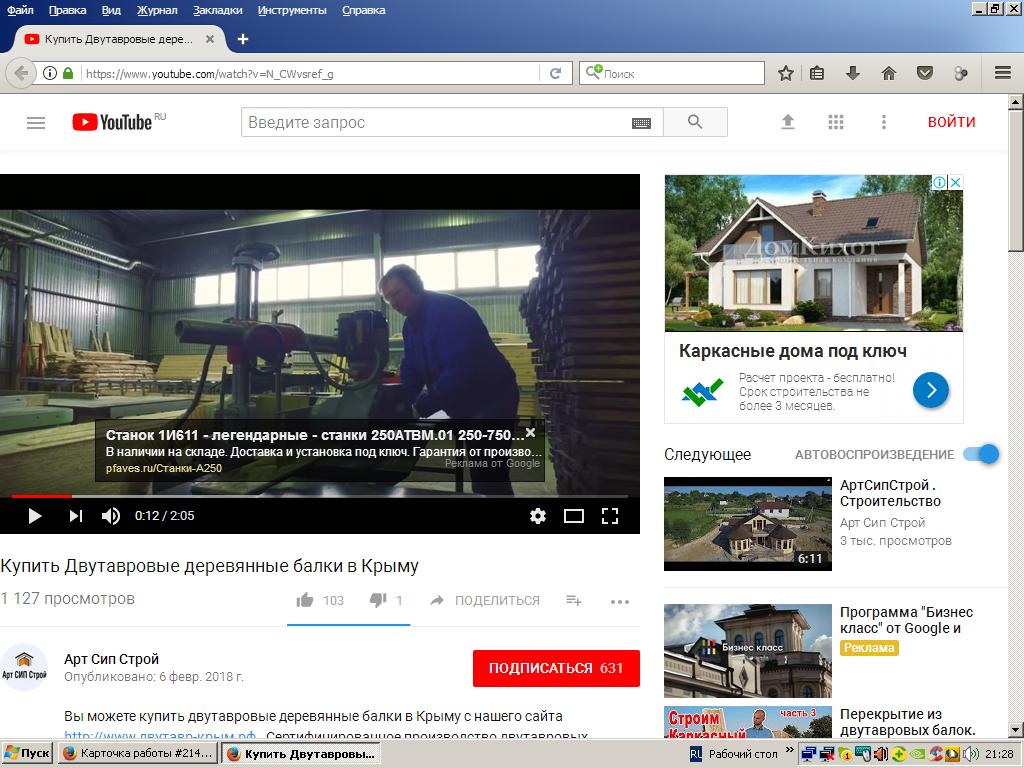Like the video with thumbs up
Image resolution: width=1024 pixels, height=768 pixels.
click(305, 600)
